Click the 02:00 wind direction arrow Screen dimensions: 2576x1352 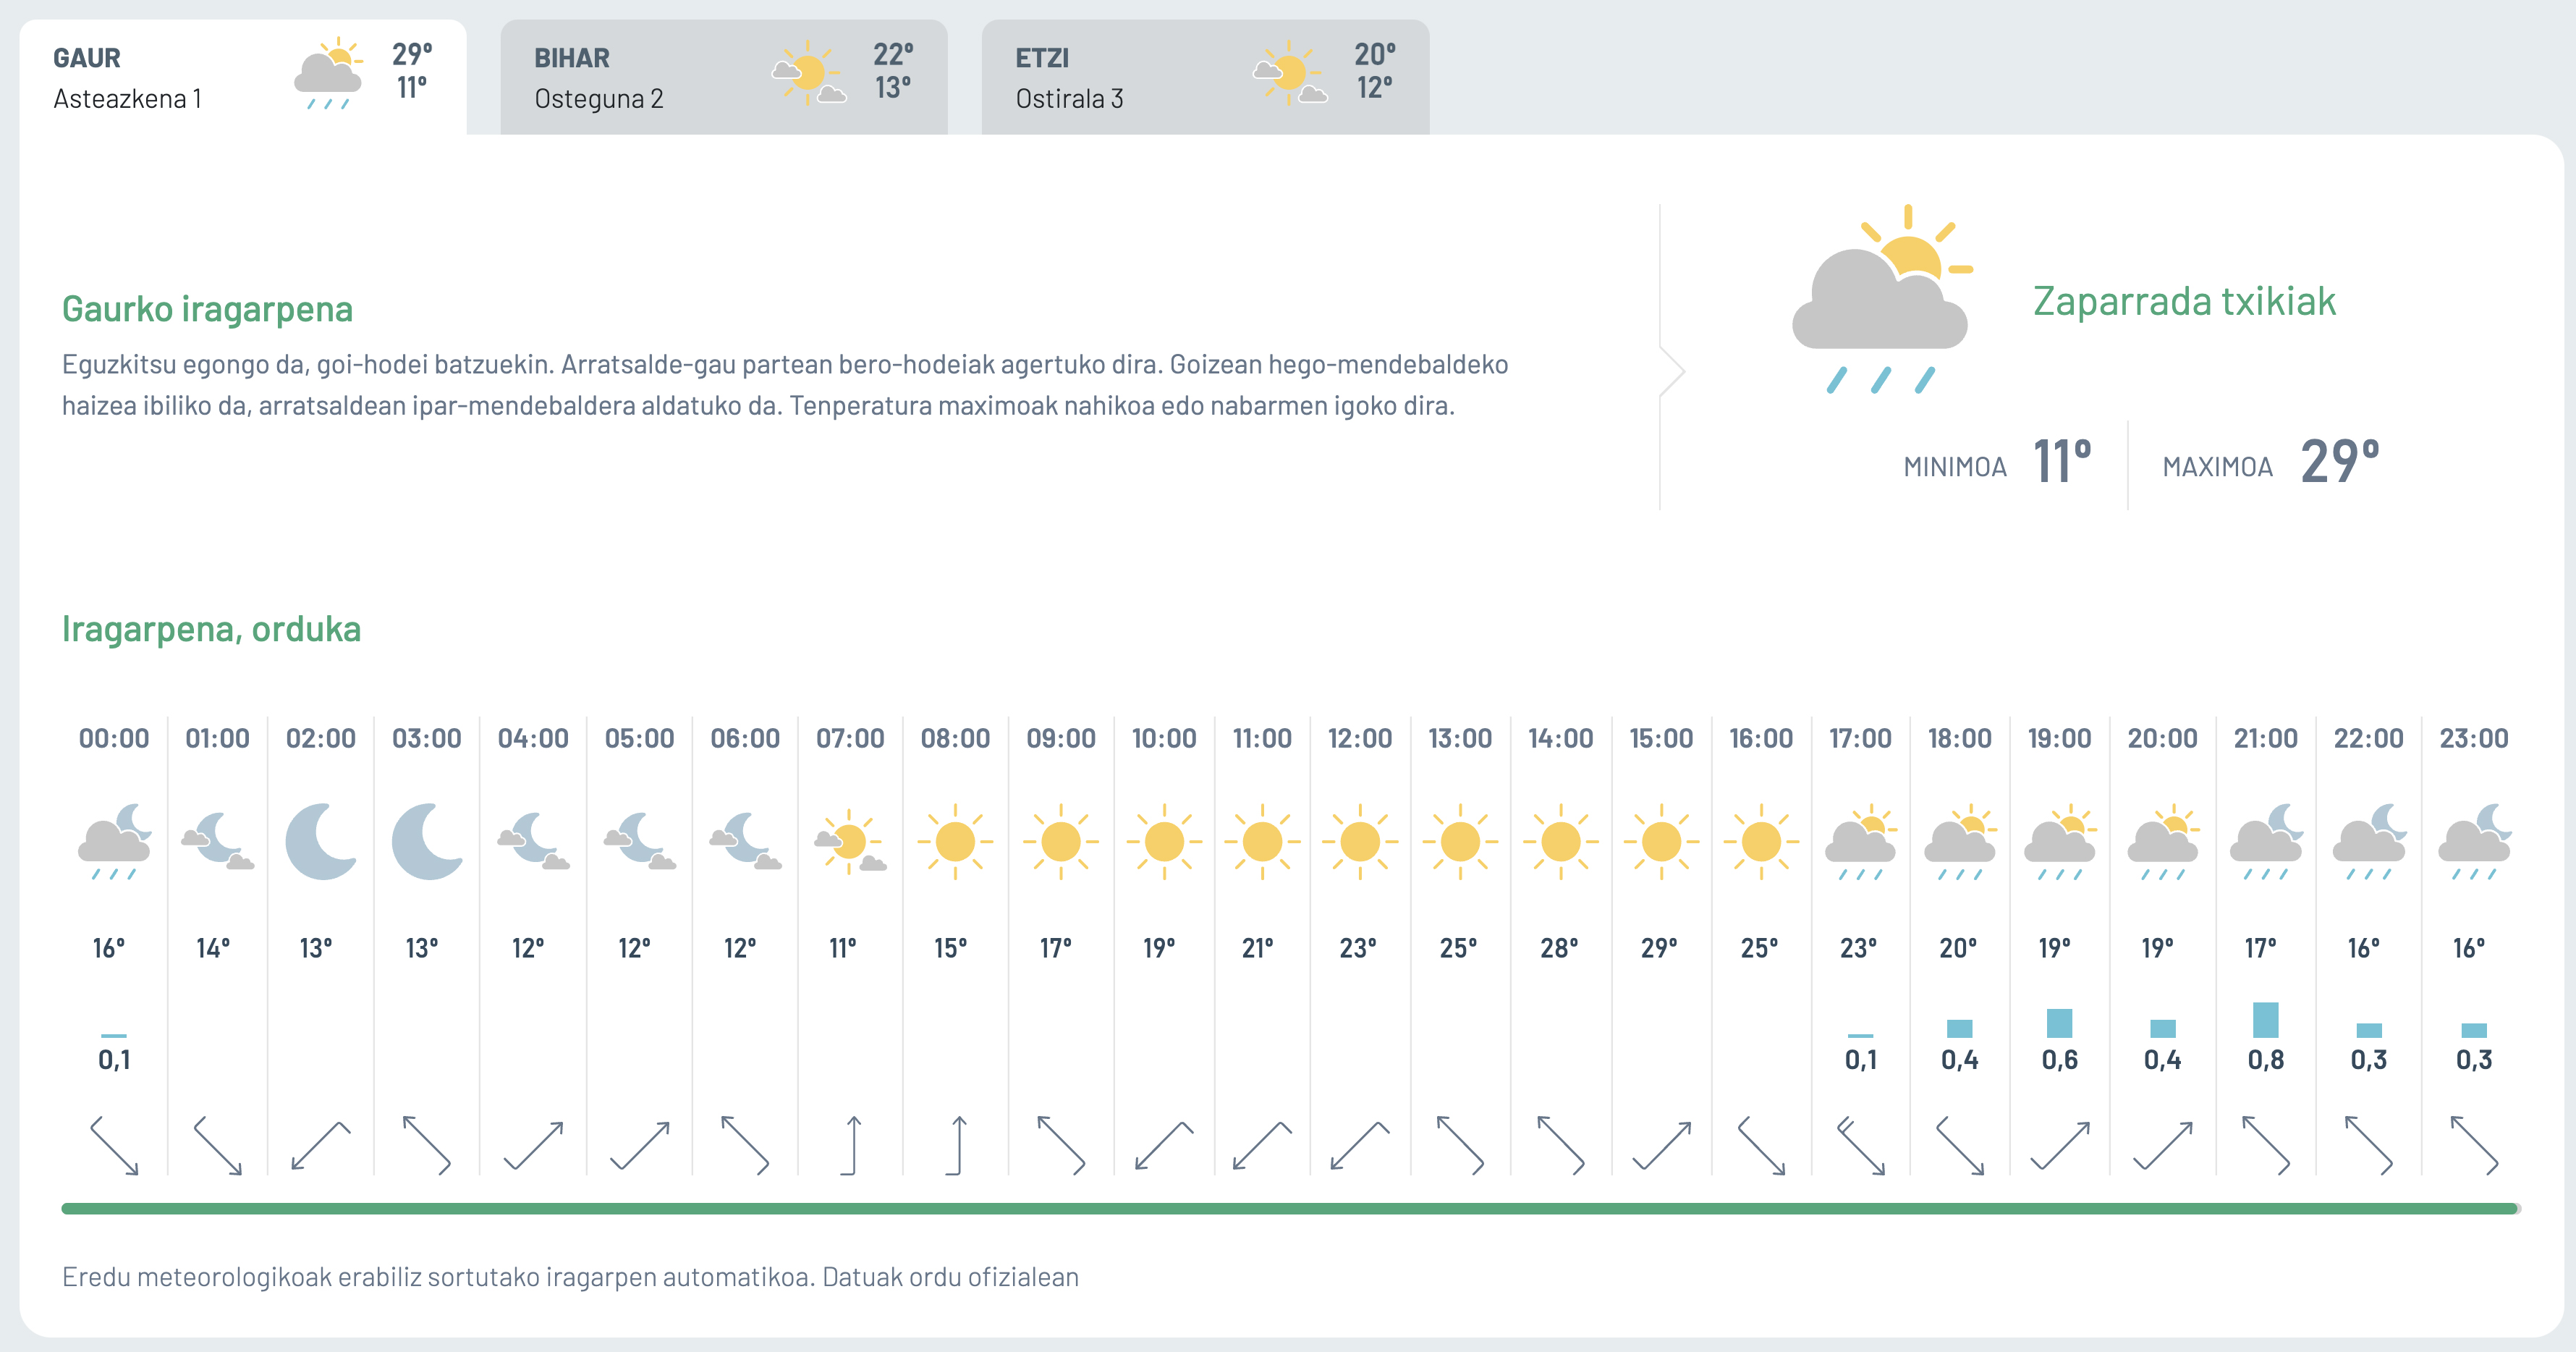tap(321, 1145)
